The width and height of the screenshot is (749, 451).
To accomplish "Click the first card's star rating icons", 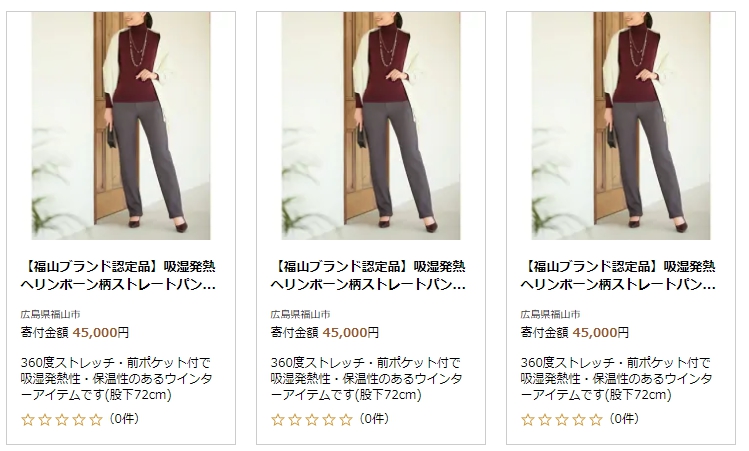I will (x=62, y=420).
